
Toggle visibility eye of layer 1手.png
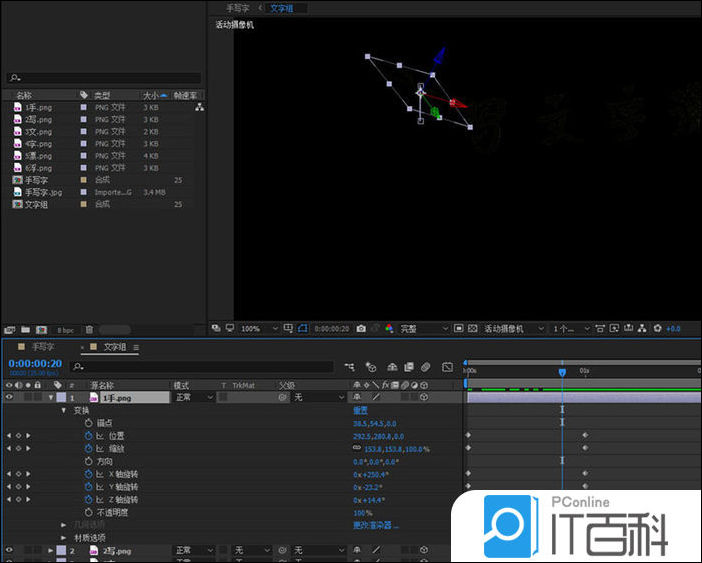point(10,397)
